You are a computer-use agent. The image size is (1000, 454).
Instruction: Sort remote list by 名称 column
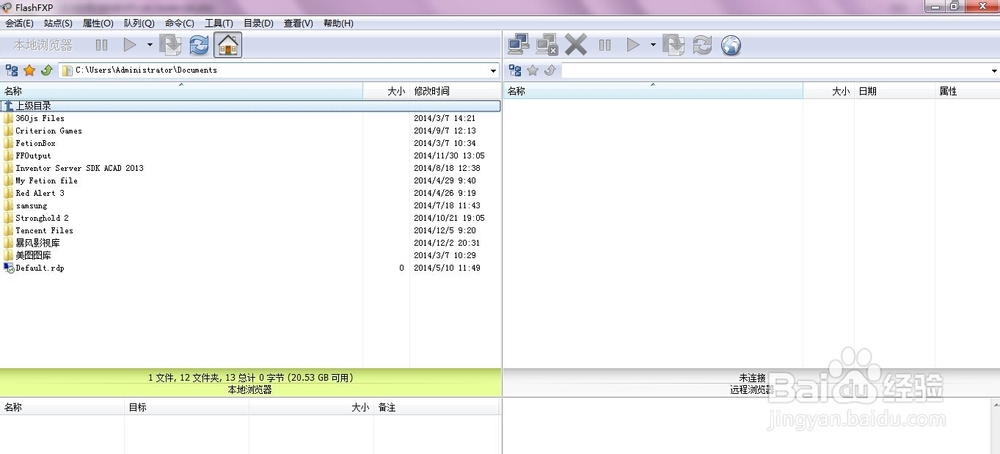(x=653, y=91)
